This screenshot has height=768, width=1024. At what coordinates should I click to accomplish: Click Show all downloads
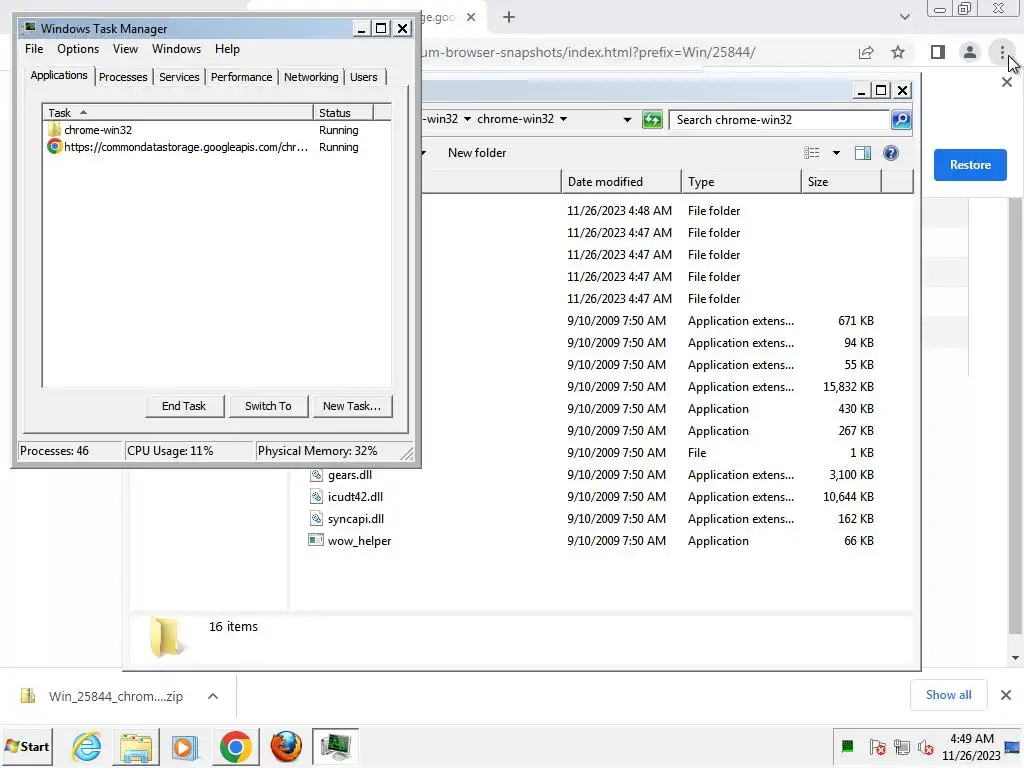pyautogui.click(x=948, y=695)
